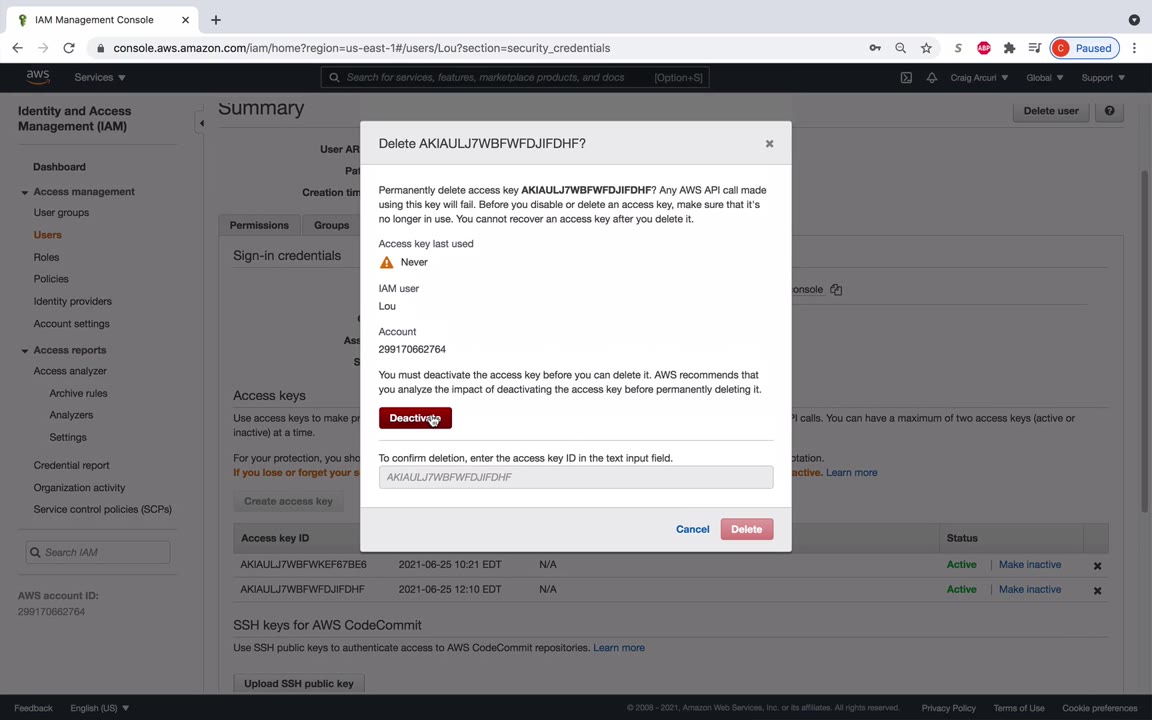Open the Craig Arcuri account dropdown
This screenshot has width=1152, height=720.
(x=979, y=77)
